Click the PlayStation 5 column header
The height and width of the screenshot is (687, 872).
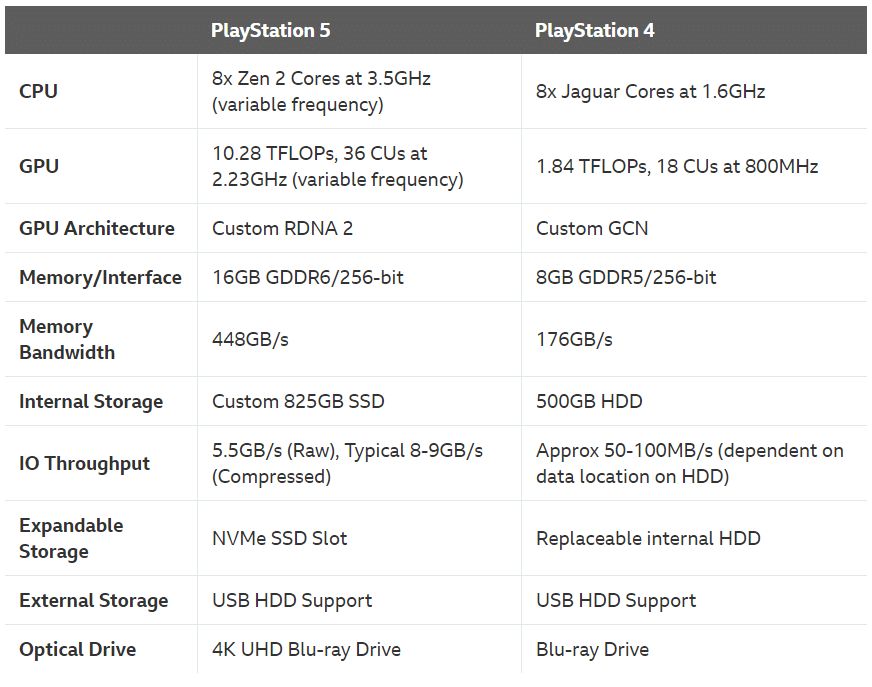[270, 30]
